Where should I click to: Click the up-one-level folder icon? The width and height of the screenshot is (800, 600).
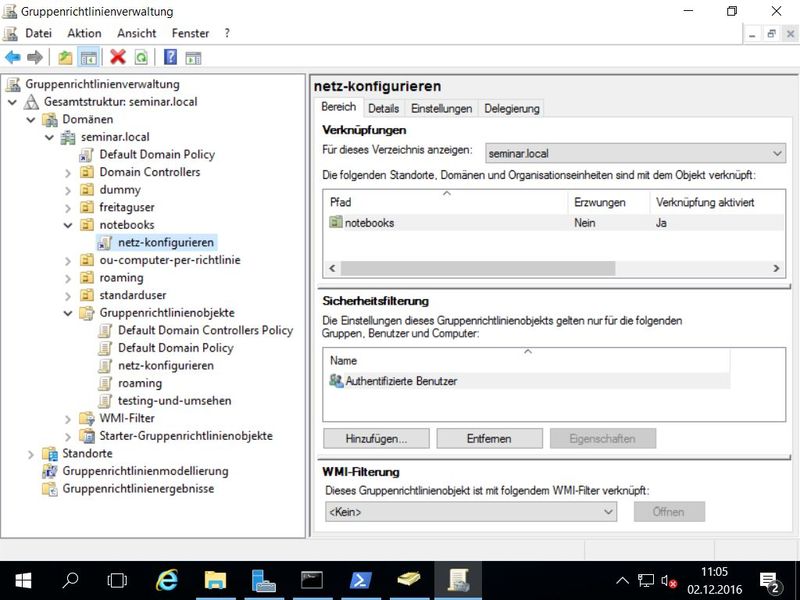[66, 58]
